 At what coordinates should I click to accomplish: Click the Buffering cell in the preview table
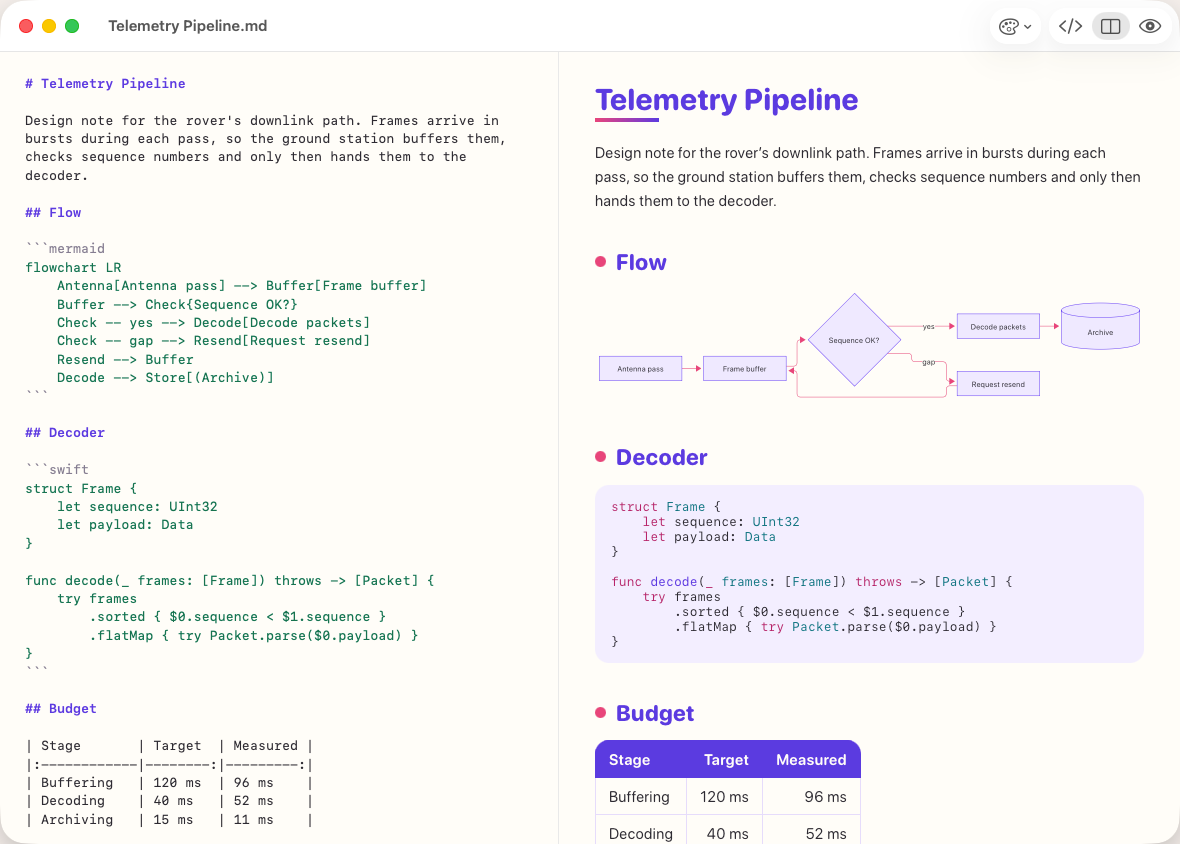(639, 797)
